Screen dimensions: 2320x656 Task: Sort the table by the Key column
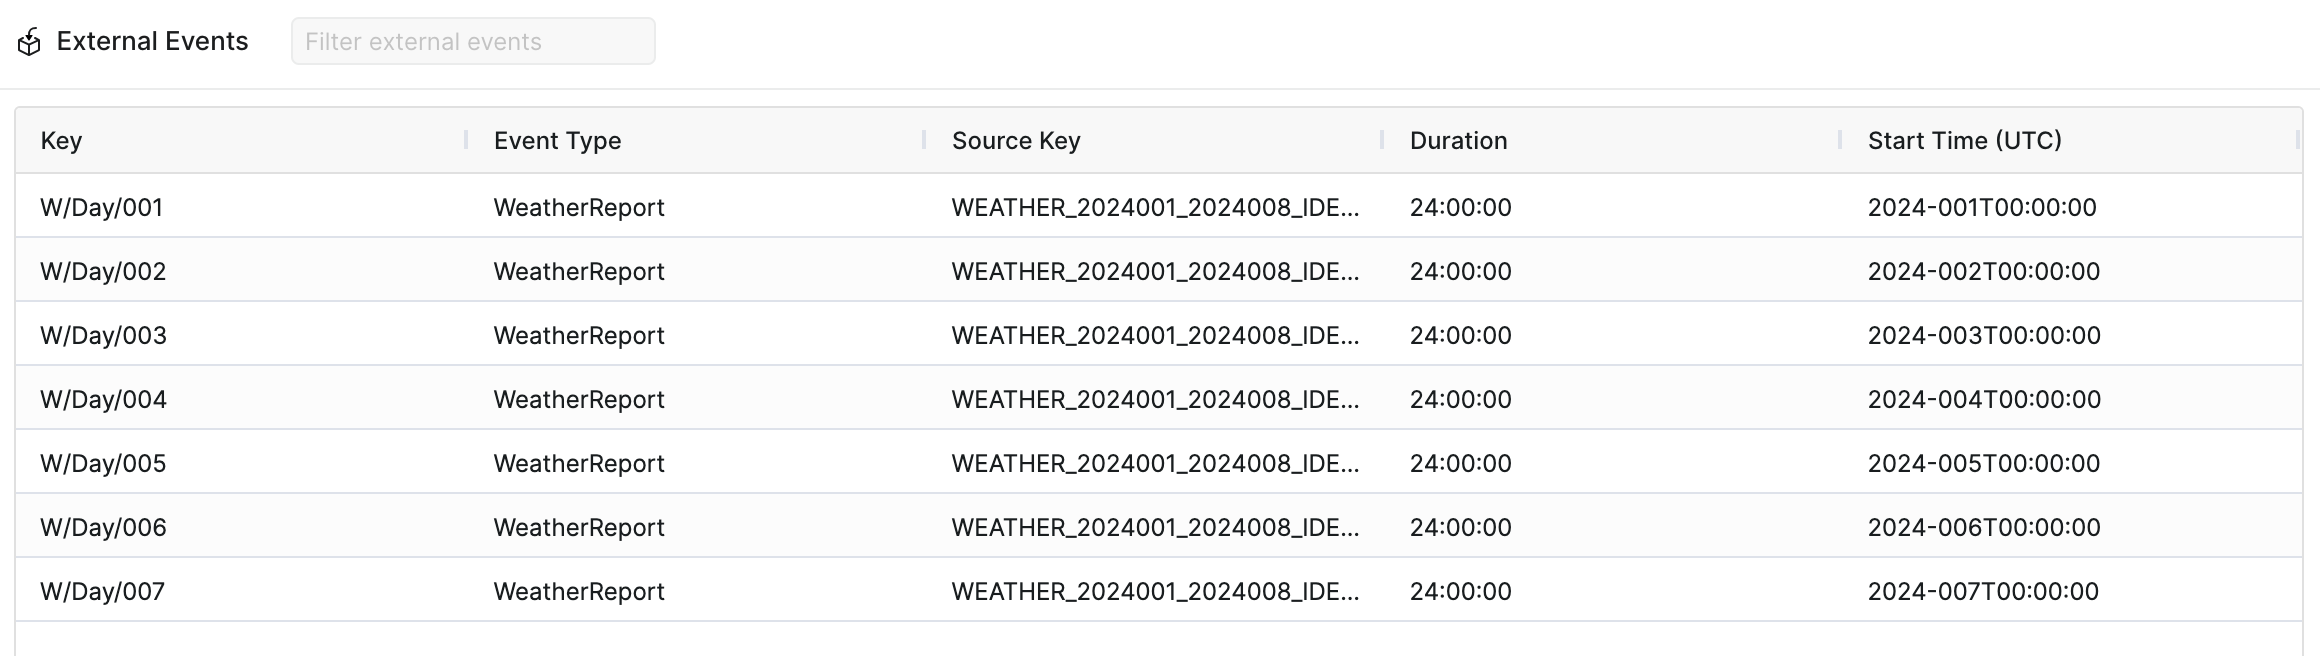coord(60,141)
